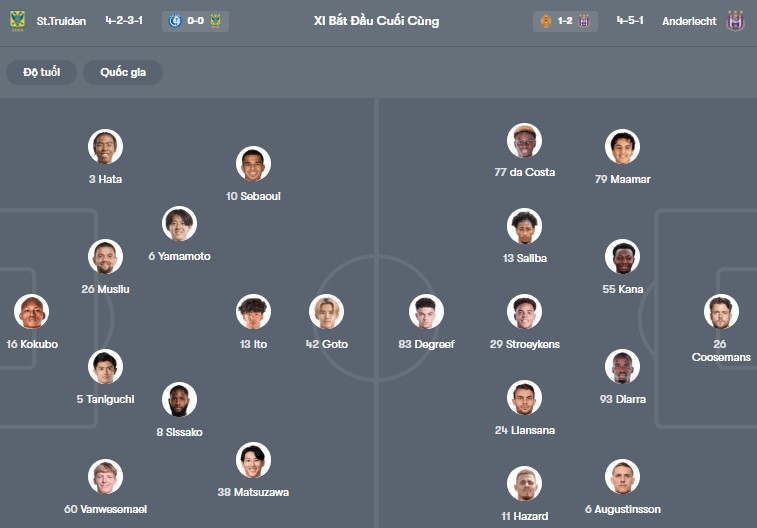Click the Anderlecht team name
Image resolution: width=757 pixels, height=528 pixels.
[689, 20]
